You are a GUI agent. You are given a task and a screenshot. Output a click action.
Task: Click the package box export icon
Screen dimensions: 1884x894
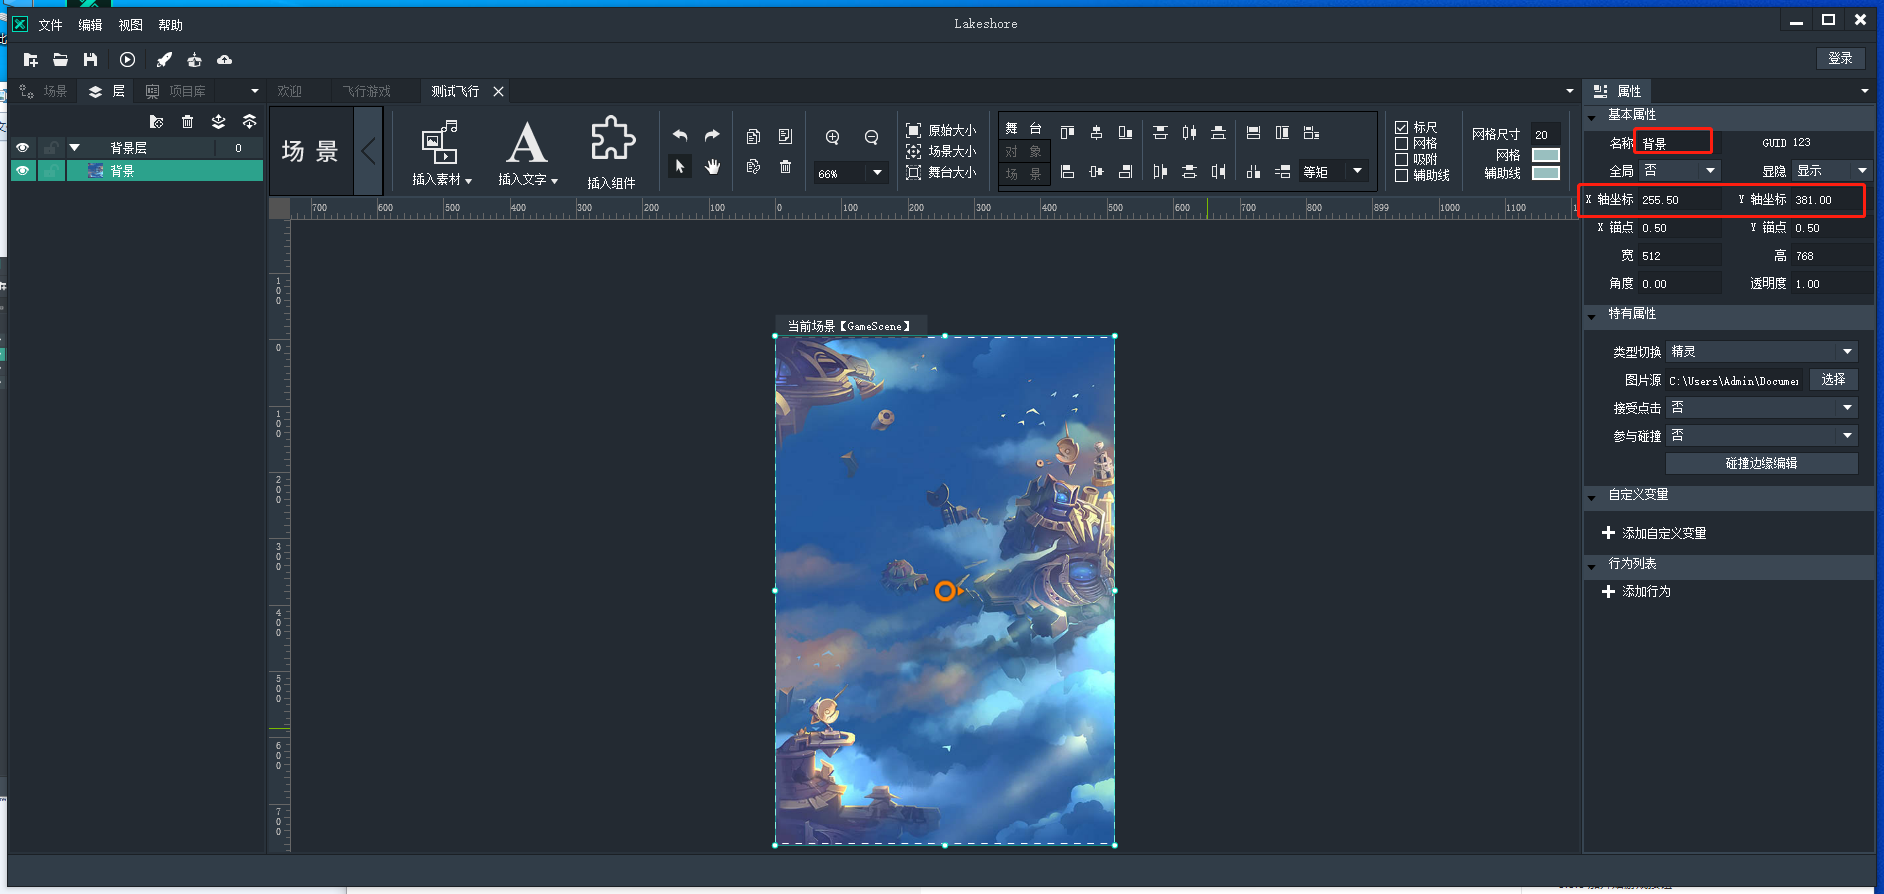(194, 60)
